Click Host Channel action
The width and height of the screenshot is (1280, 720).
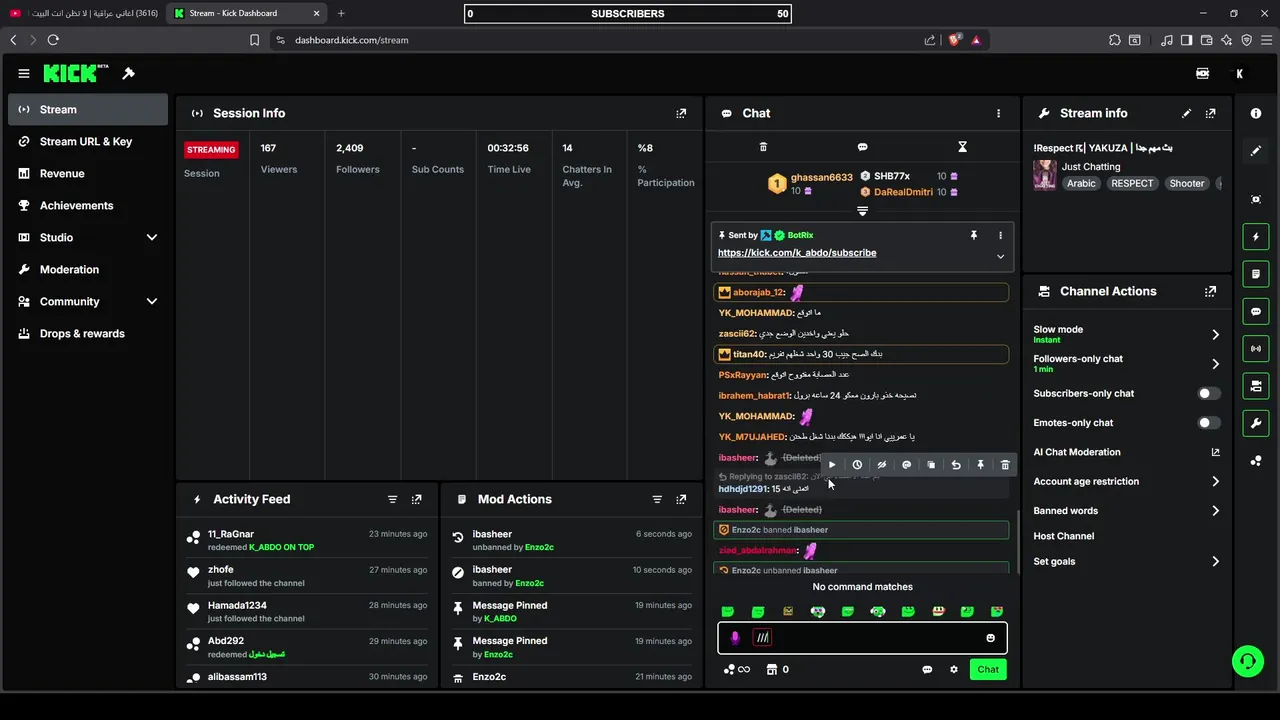click(x=1064, y=536)
